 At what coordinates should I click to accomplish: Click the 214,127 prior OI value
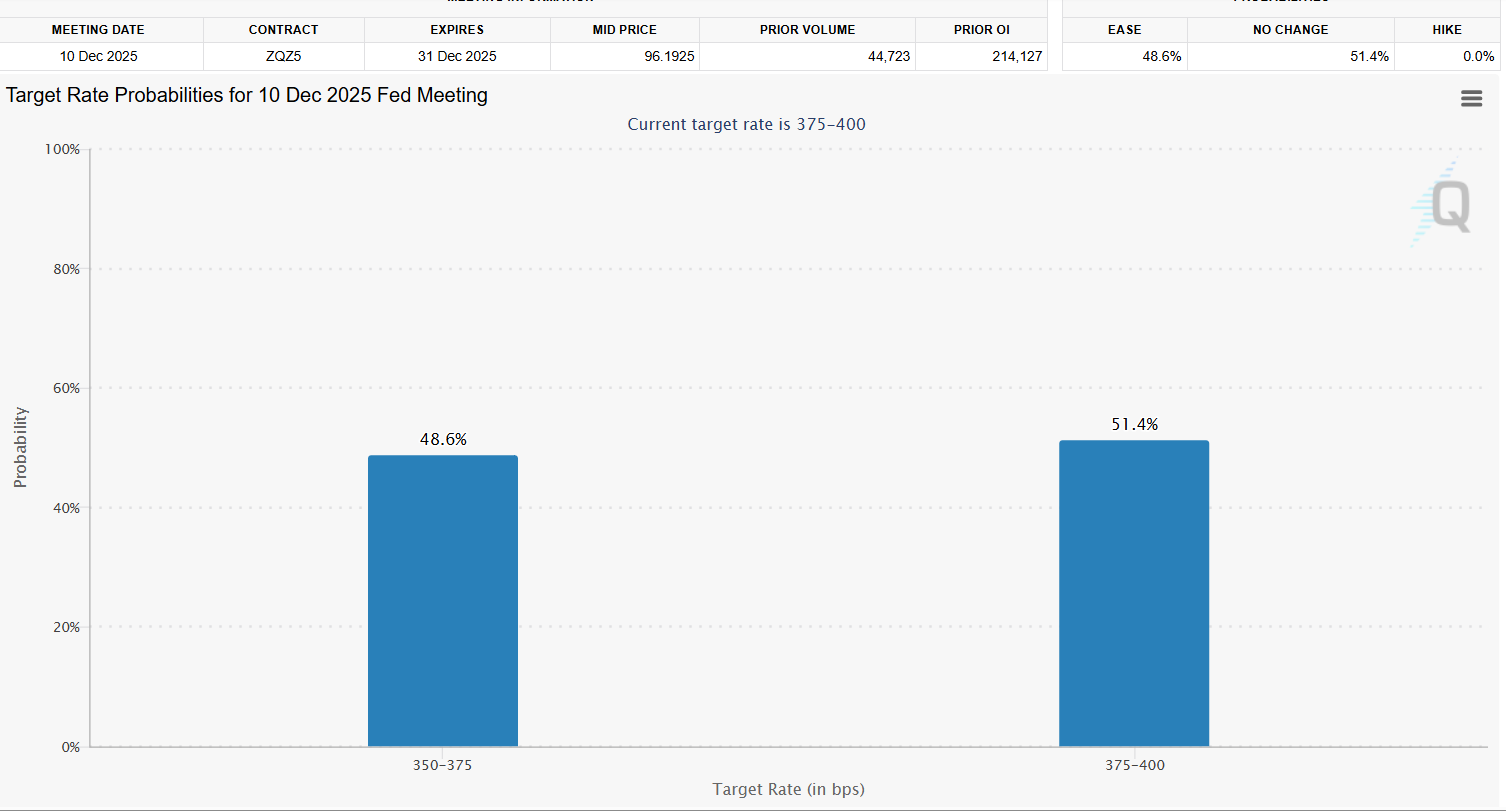point(1018,57)
